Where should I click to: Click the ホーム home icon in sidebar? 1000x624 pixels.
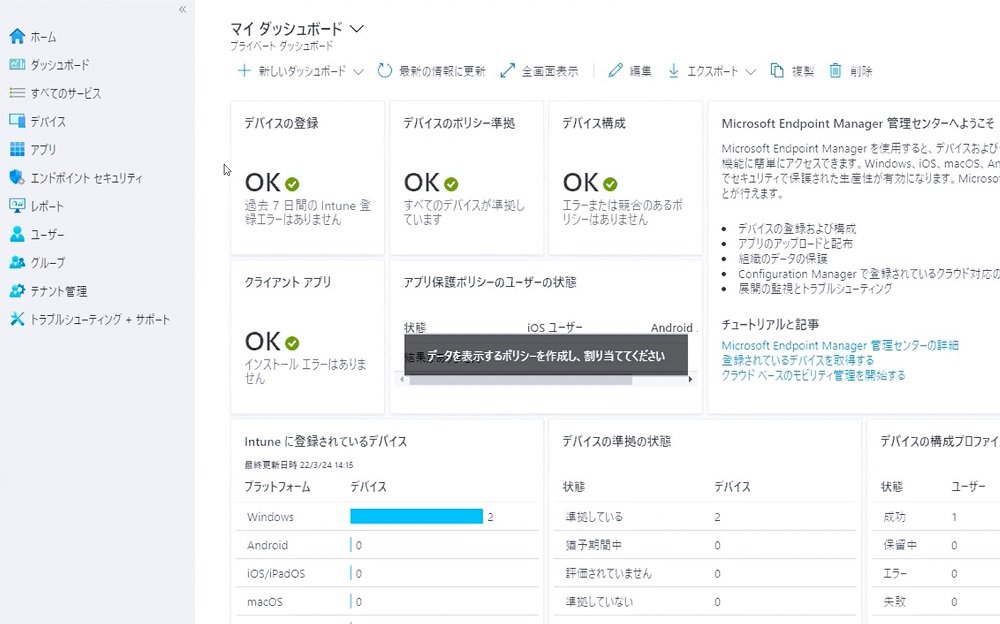[x=17, y=36]
